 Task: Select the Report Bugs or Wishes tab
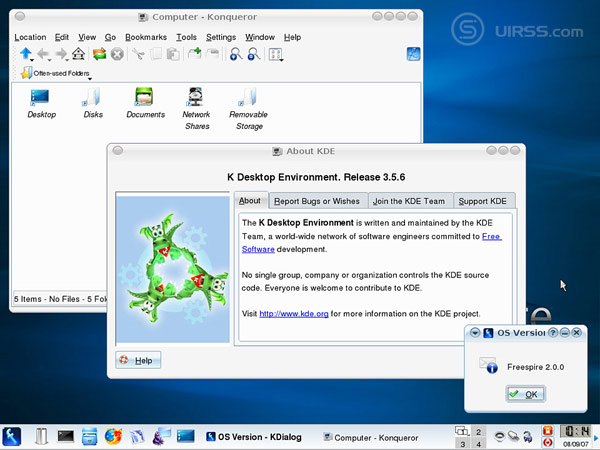[x=316, y=201]
